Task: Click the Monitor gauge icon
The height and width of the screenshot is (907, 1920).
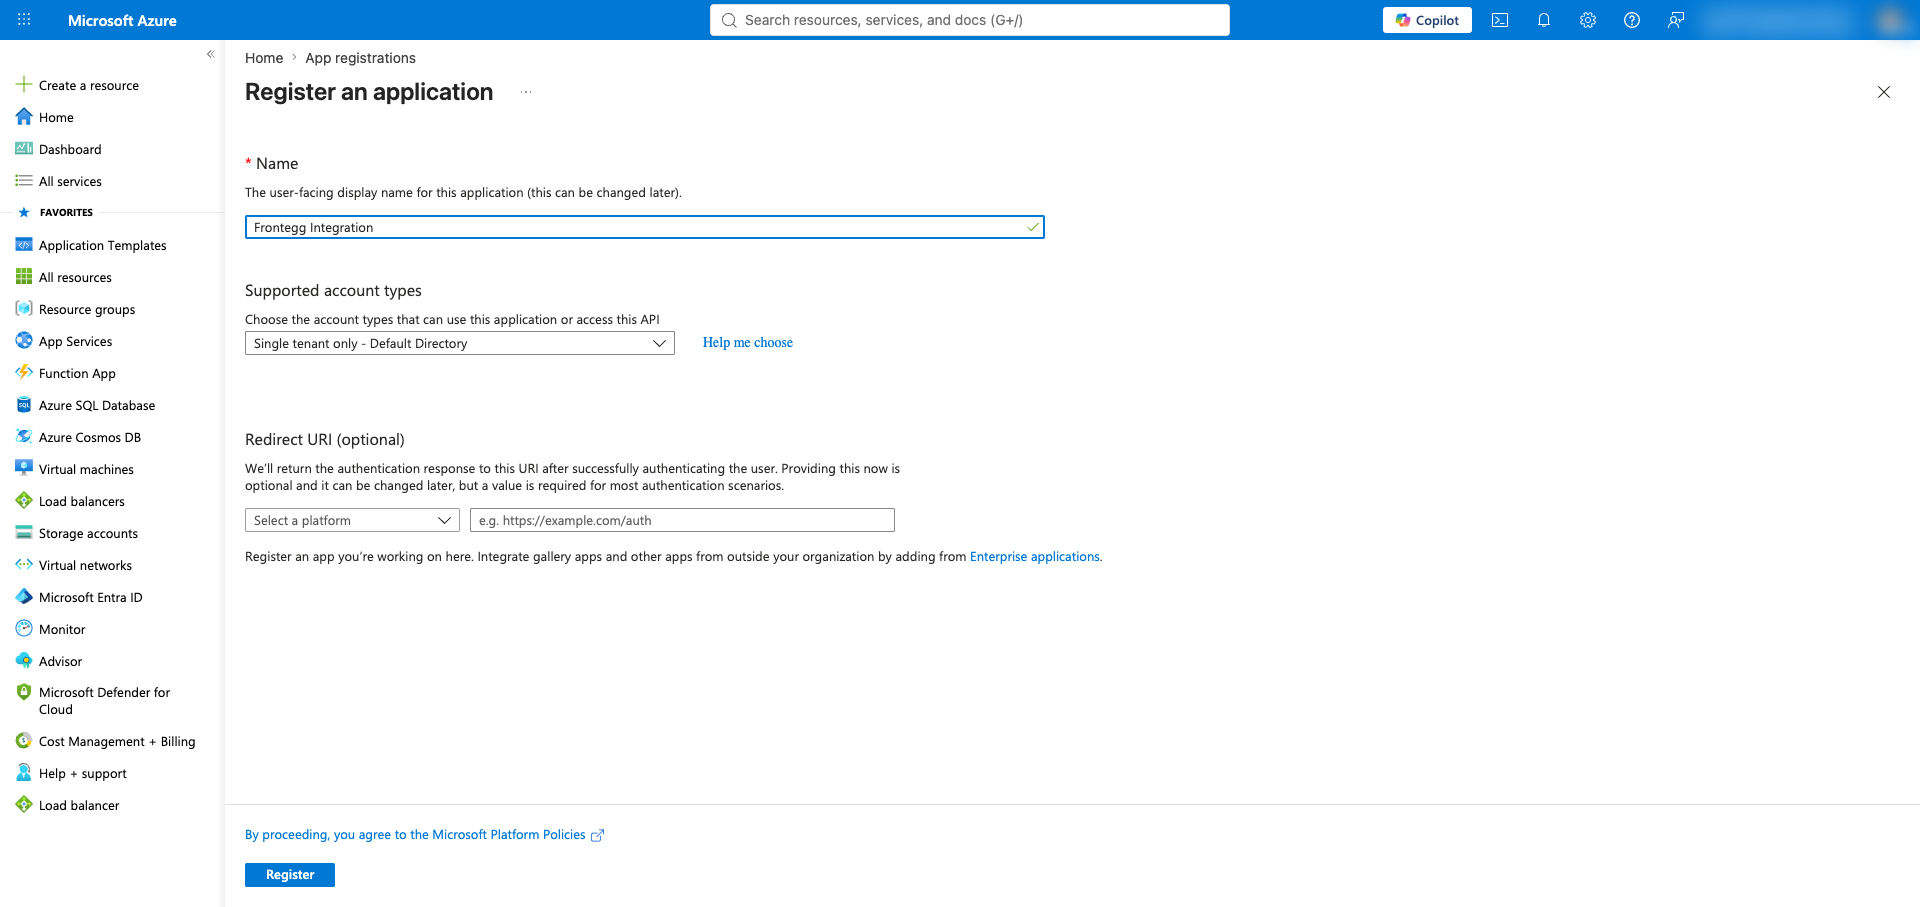Action: click(24, 629)
